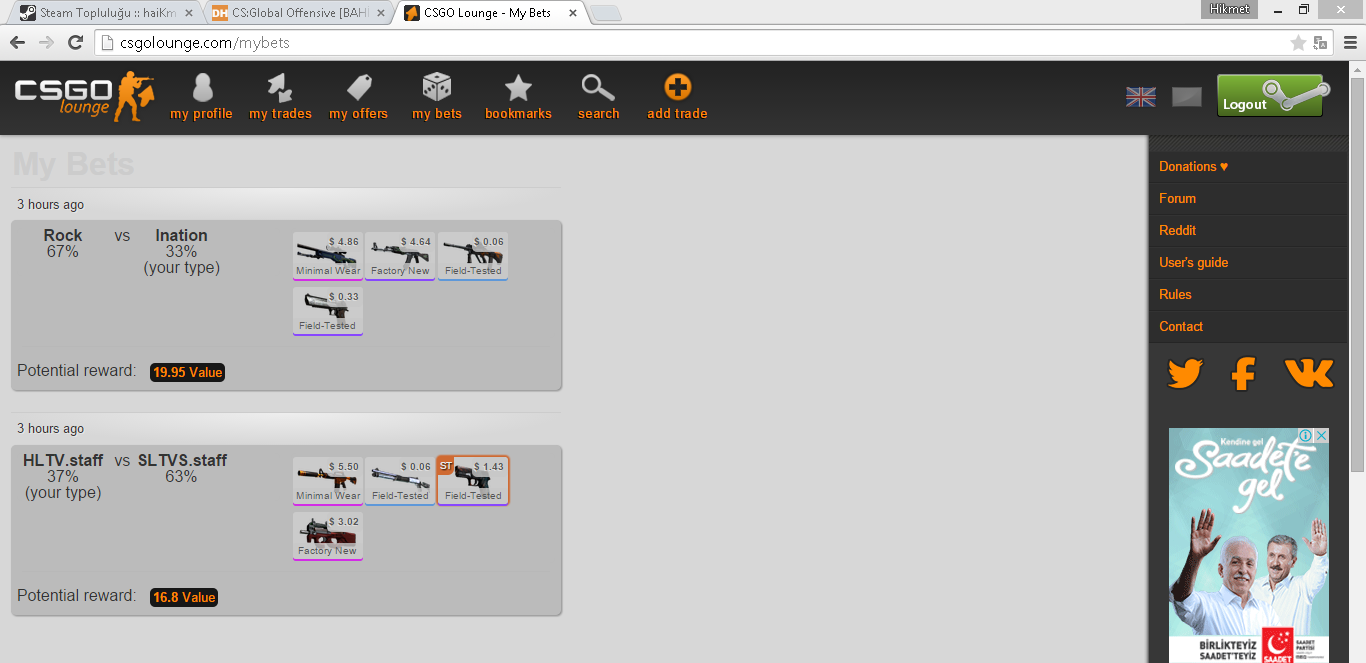Click the address bar URL field
The height and width of the screenshot is (663, 1366).
coord(690,43)
